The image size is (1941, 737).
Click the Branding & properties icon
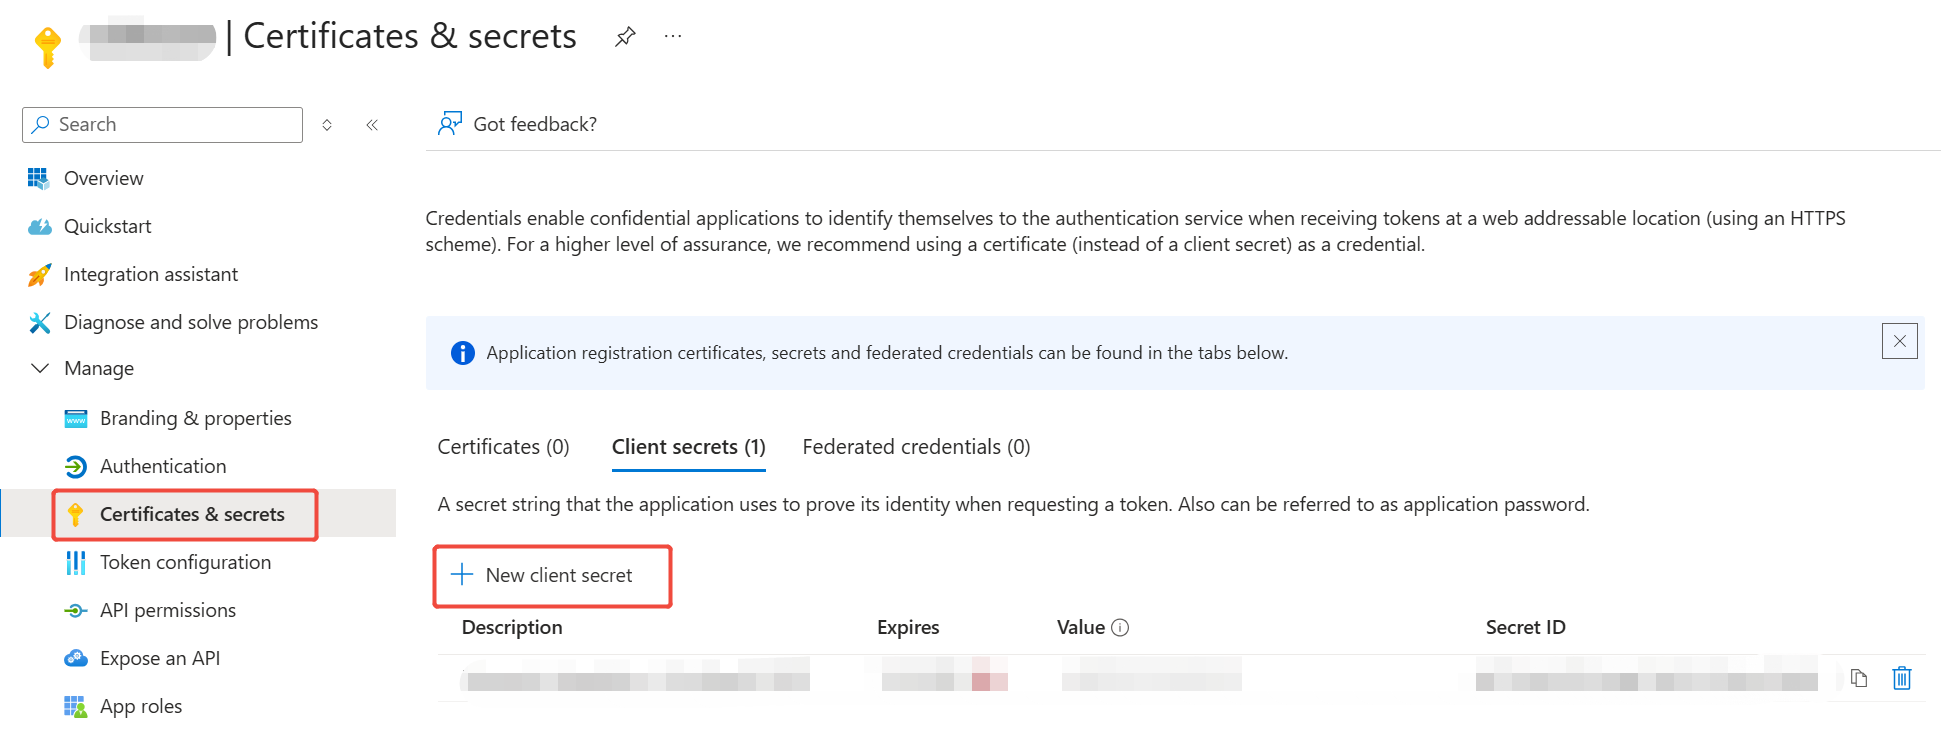click(76, 418)
